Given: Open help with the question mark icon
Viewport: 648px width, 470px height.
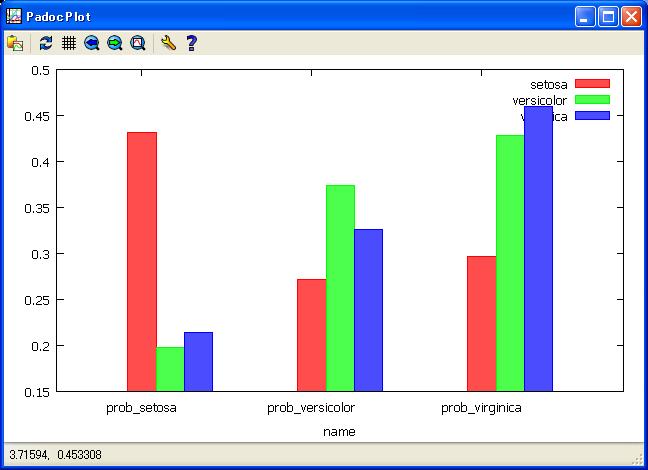Looking at the screenshot, I should [191, 43].
